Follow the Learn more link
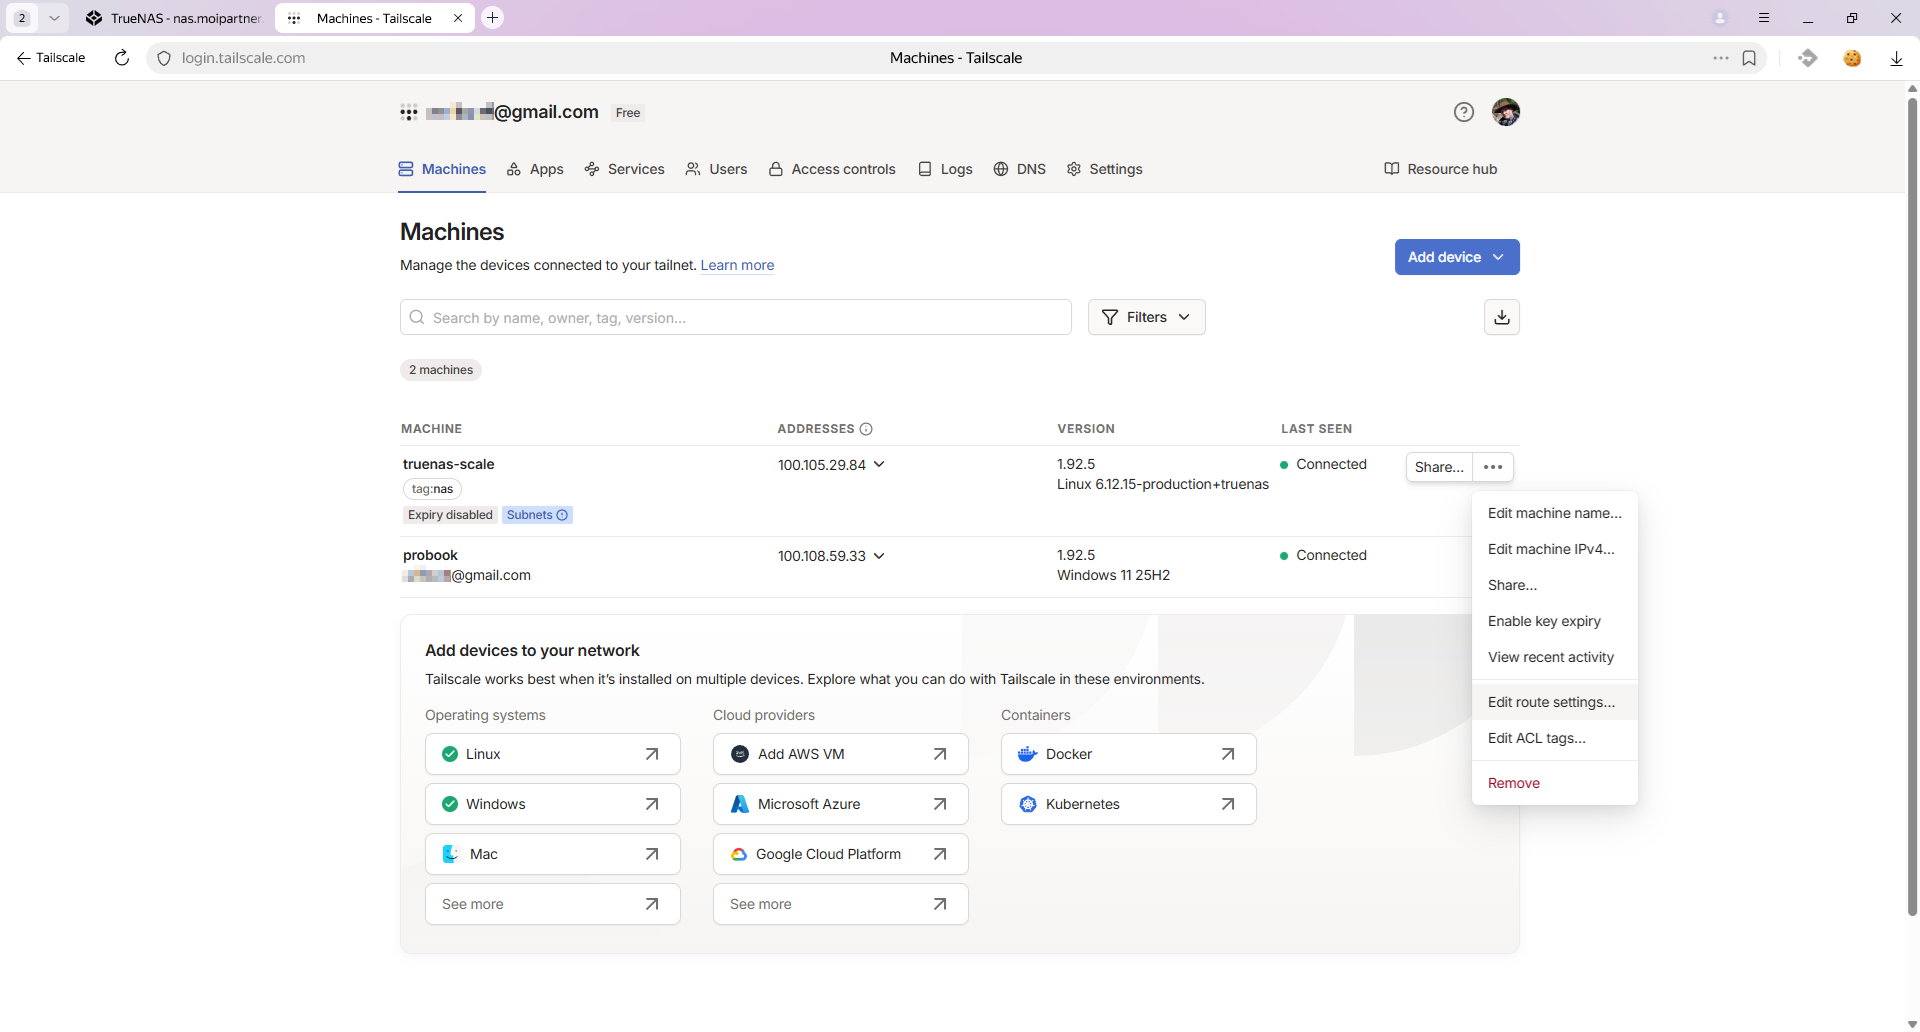This screenshot has height=1032, width=1920. [737, 265]
